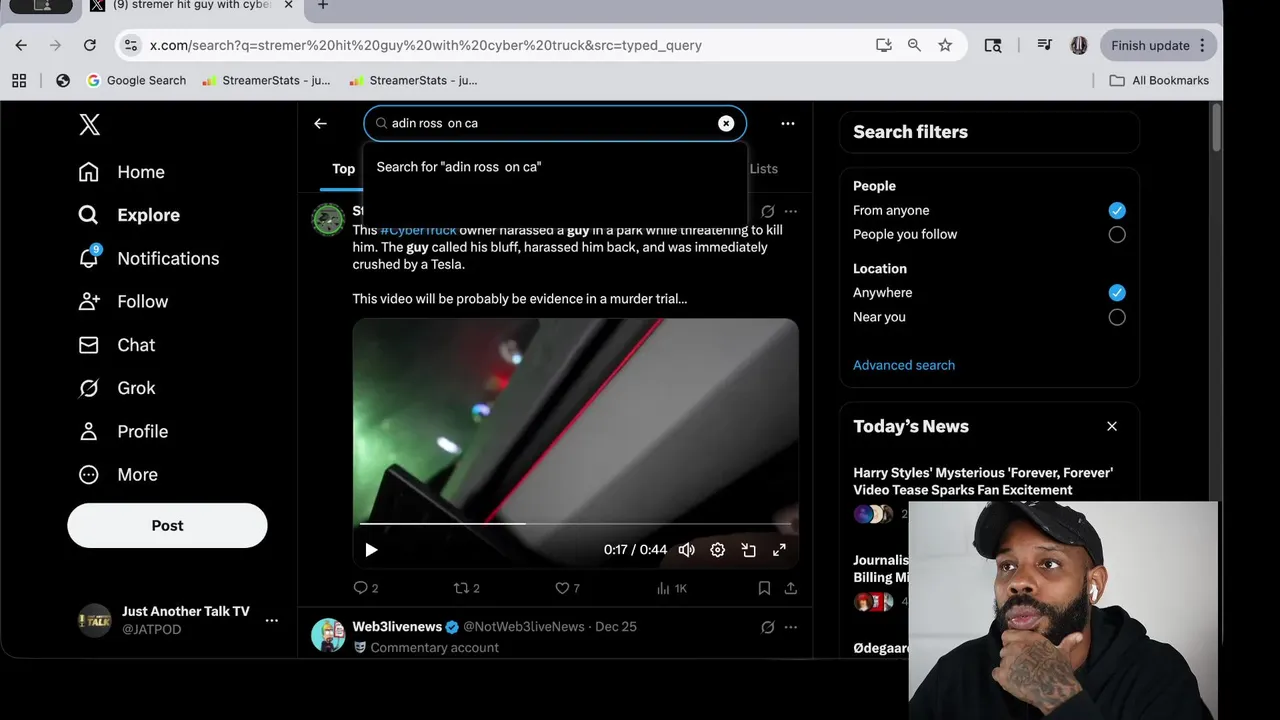Switch to the Lists tab

click(764, 169)
